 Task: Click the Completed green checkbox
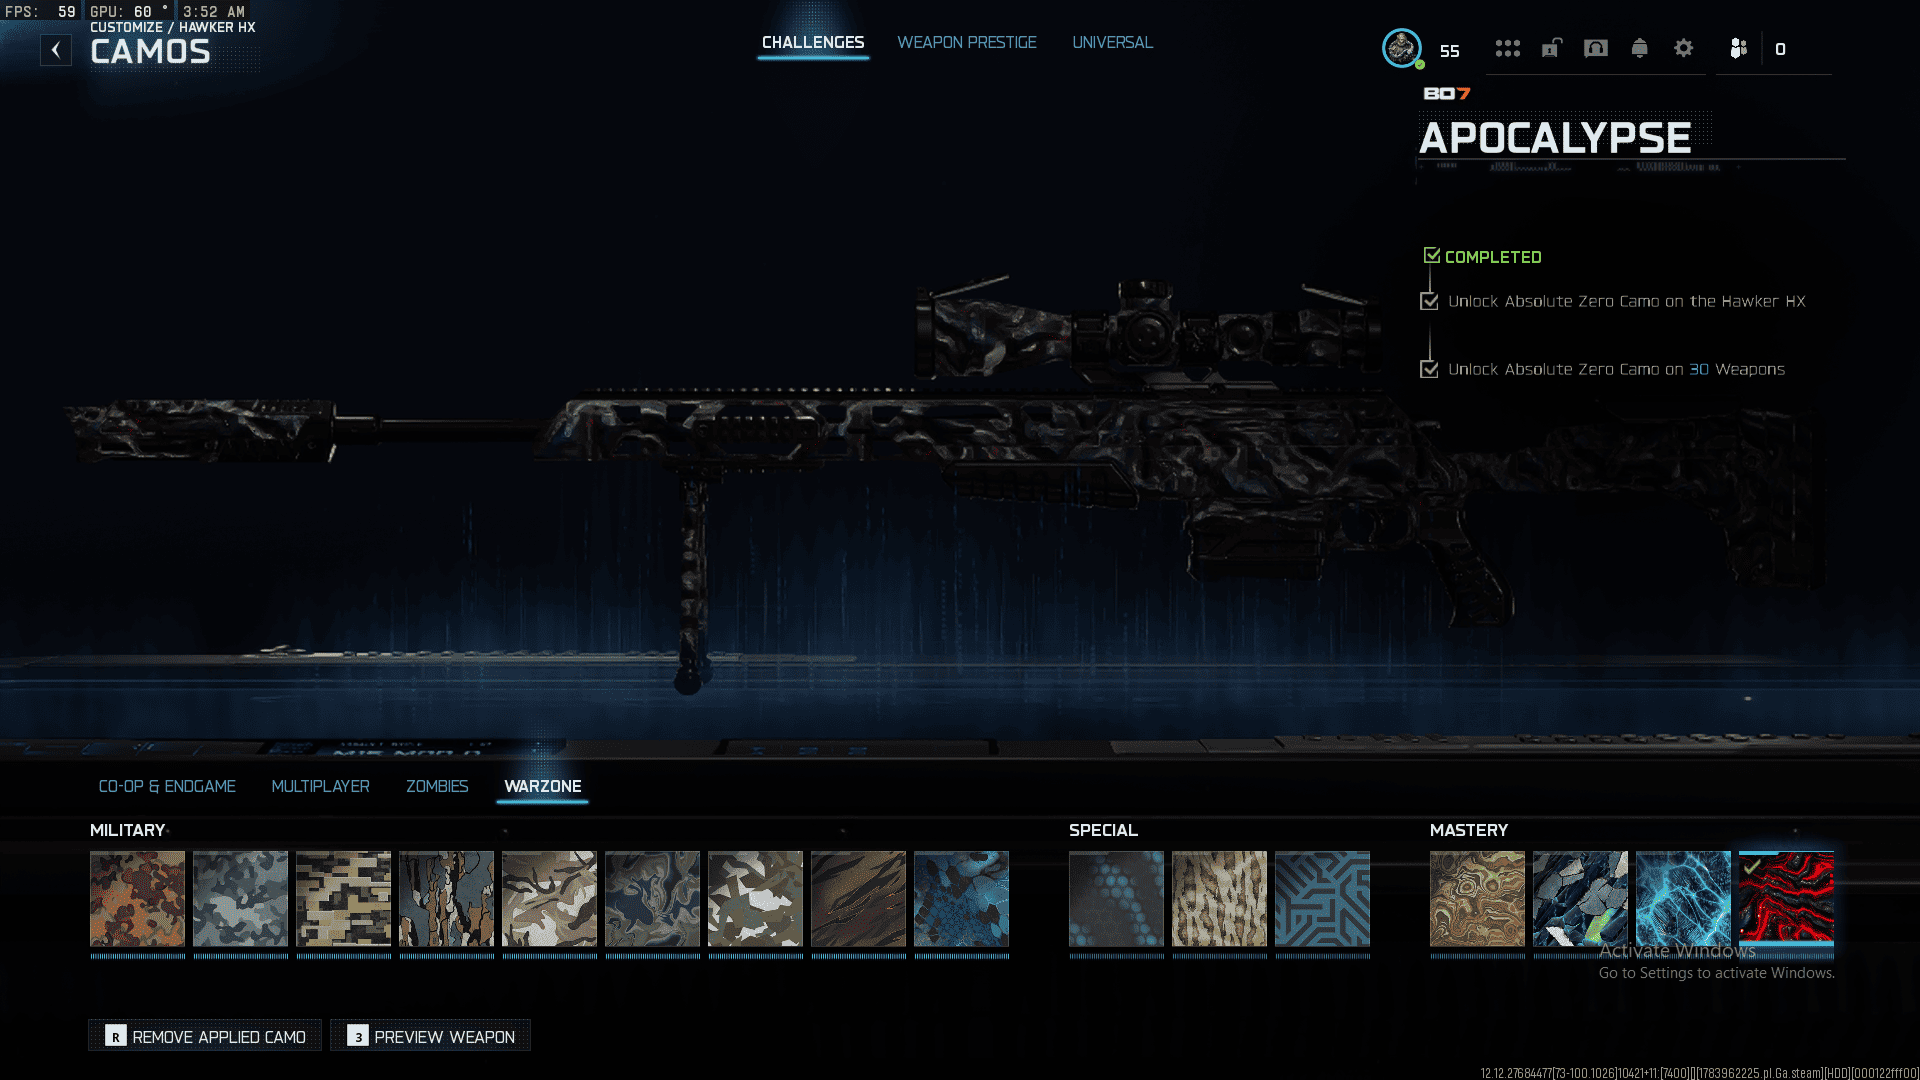point(1432,256)
